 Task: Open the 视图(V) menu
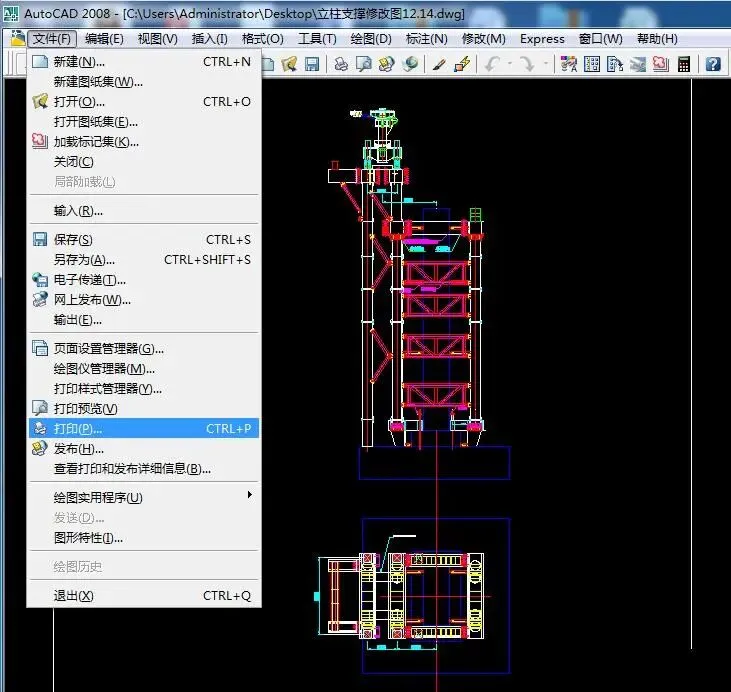click(158, 39)
